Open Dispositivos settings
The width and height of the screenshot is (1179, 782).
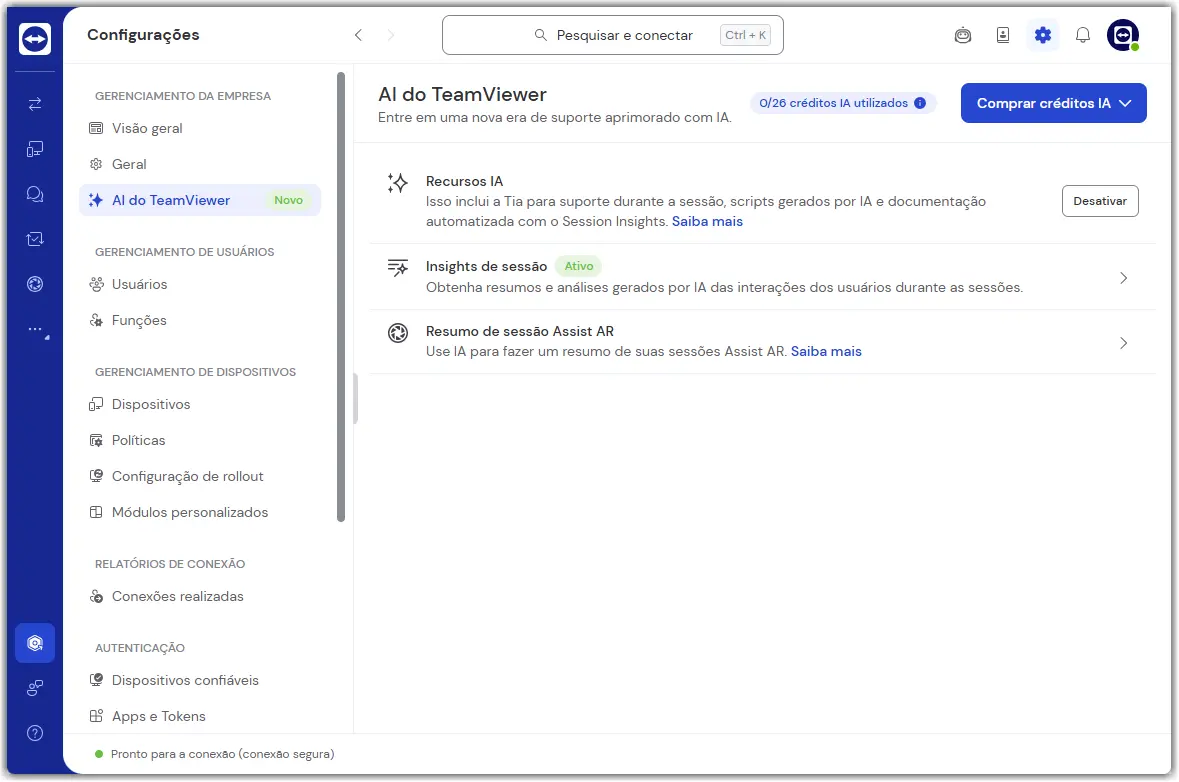199,405
